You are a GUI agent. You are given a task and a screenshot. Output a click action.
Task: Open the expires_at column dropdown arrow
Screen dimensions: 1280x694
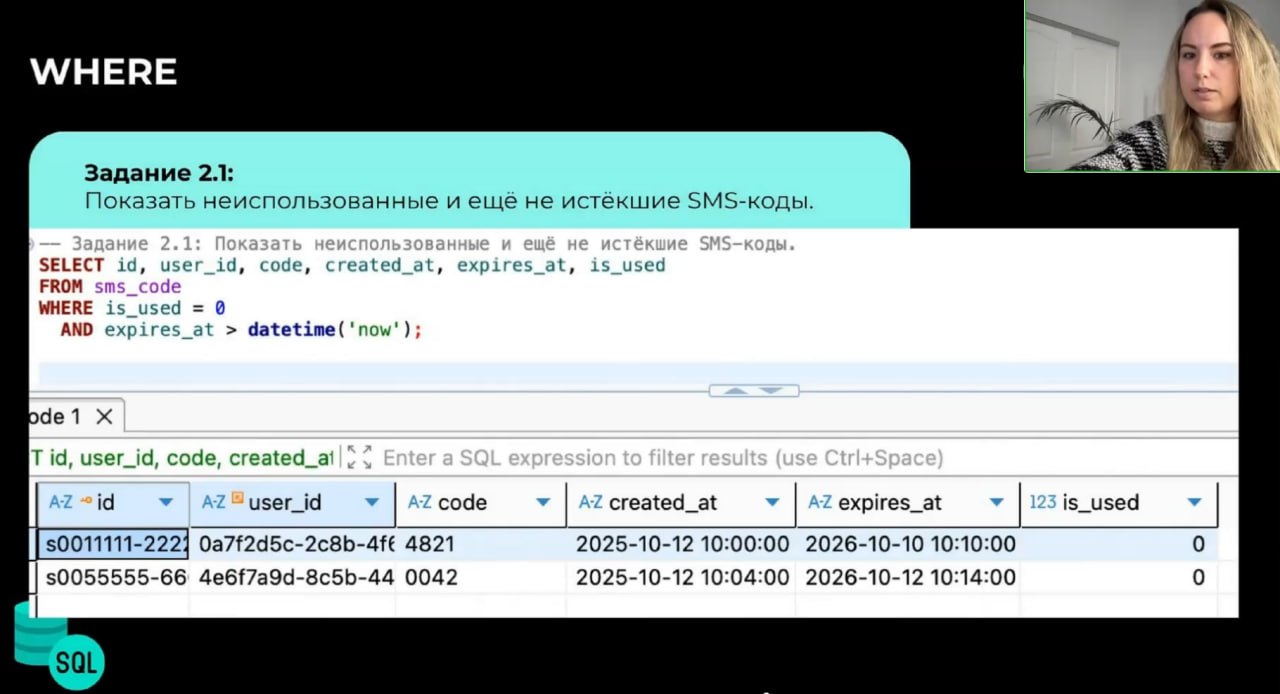point(996,502)
